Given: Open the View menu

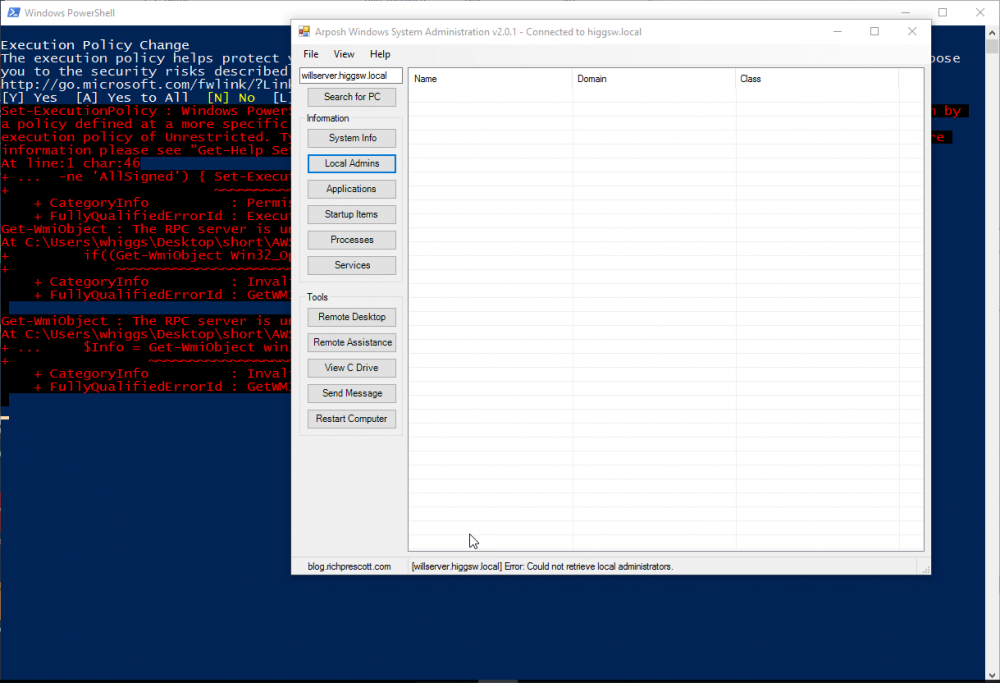Looking at the screenshot, I should click(344, 54).
